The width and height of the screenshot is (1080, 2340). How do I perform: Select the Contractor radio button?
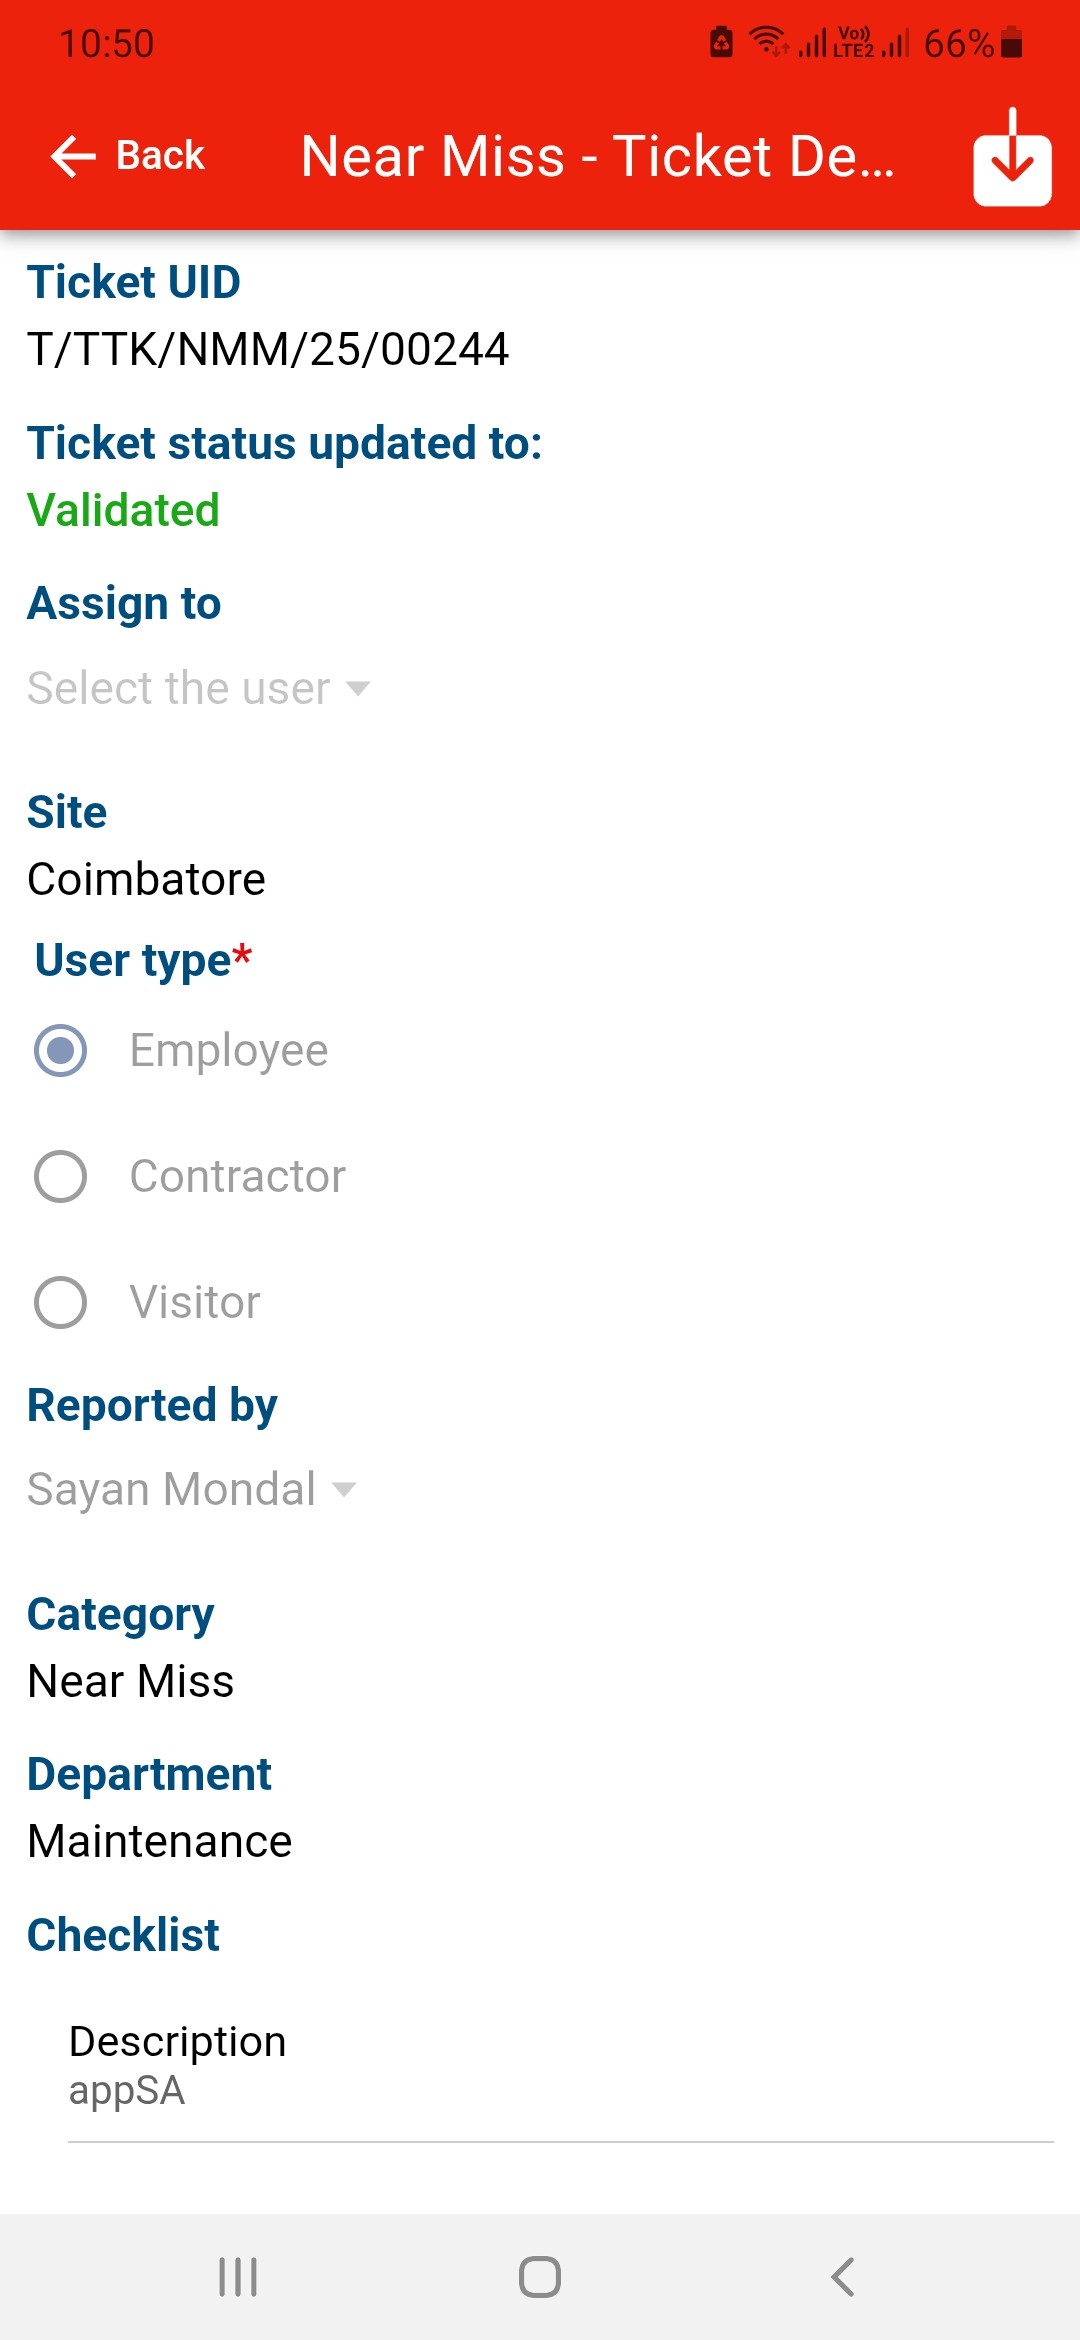[61, 1176]
